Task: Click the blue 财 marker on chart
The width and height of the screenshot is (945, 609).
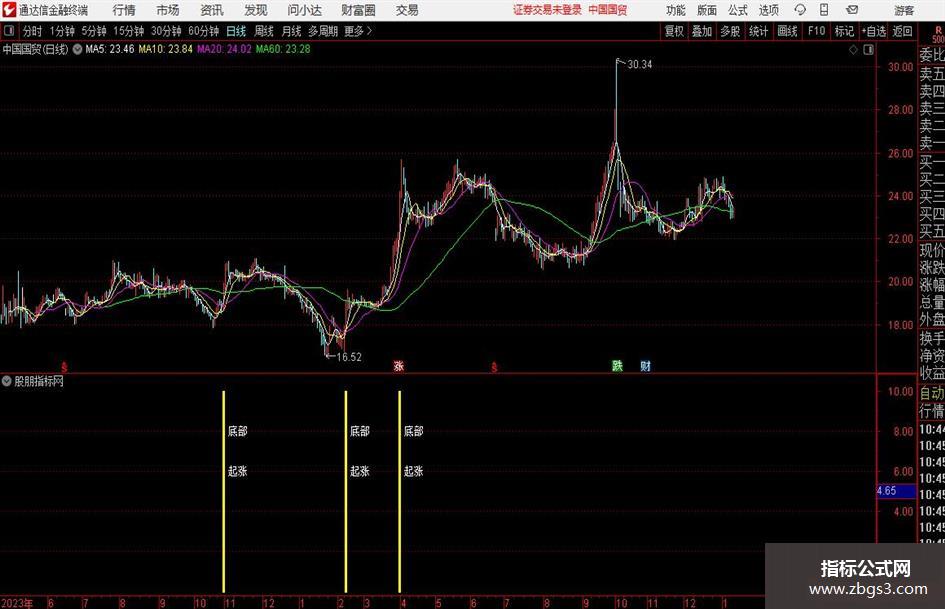Action: tap(645, 365)
